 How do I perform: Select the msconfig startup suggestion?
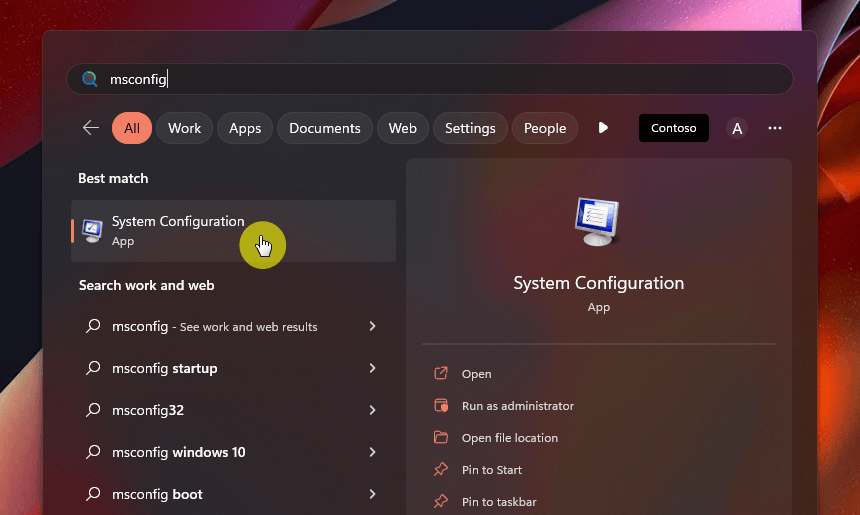click(x=233, y=368)
